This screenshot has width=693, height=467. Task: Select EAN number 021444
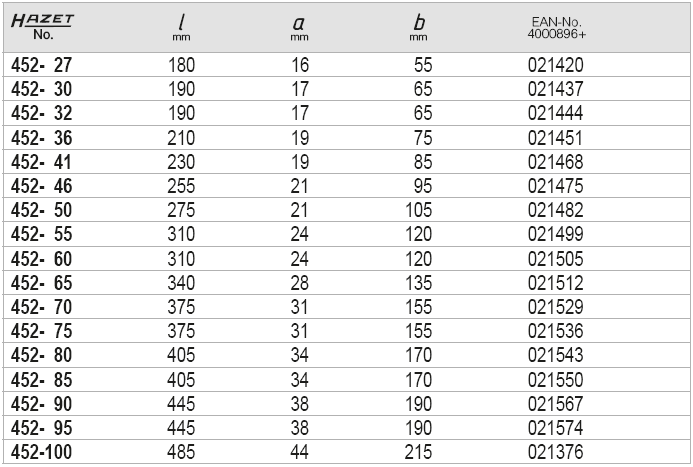point(556,113)
